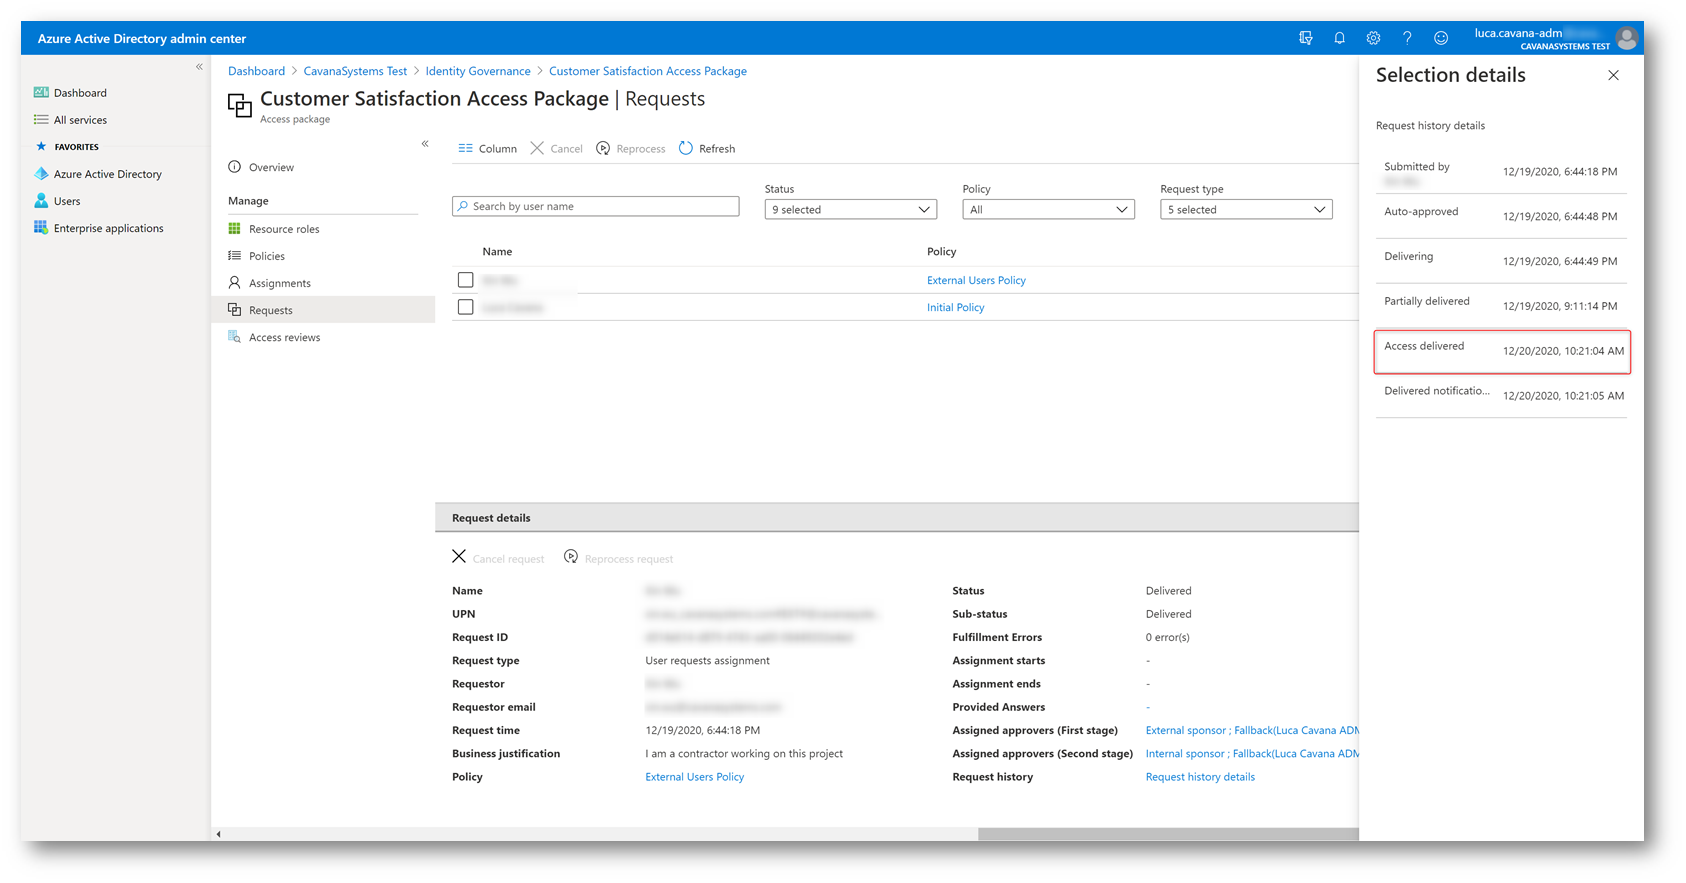The height and width of the screenshot is (883, 1686).
Task: Select the Delivered notification history entry
Action: [1502, 395]
